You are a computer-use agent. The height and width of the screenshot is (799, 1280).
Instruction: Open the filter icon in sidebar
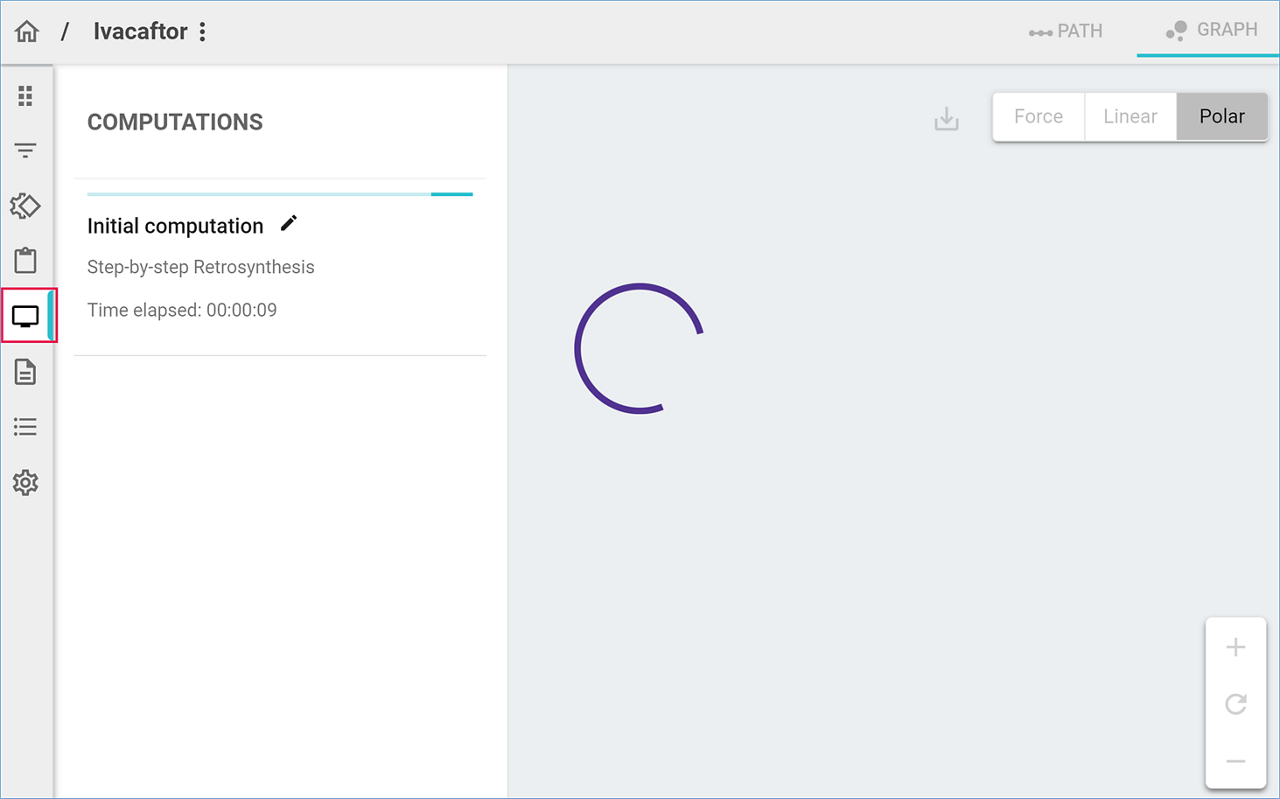[x=25, y=151]
